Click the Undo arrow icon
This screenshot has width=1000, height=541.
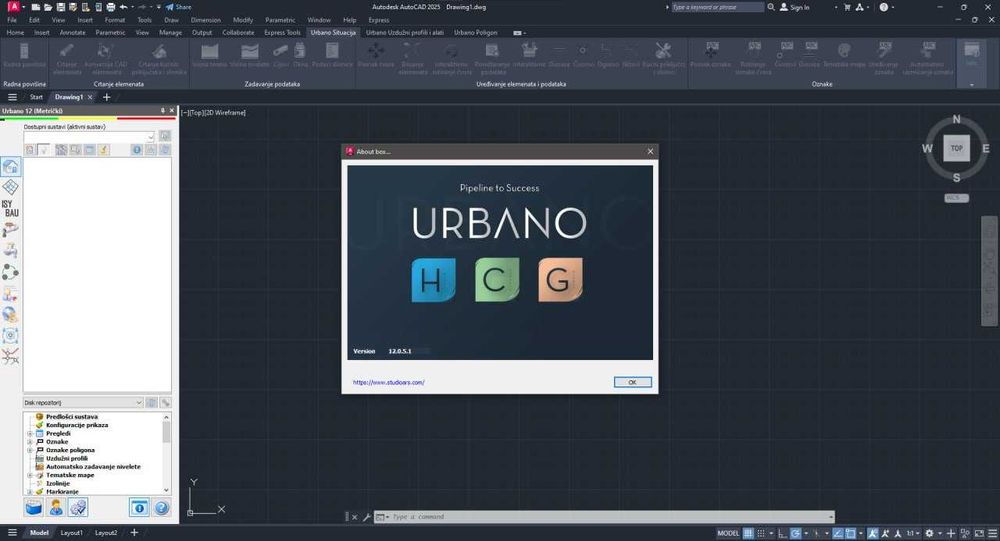click(123, 7)
